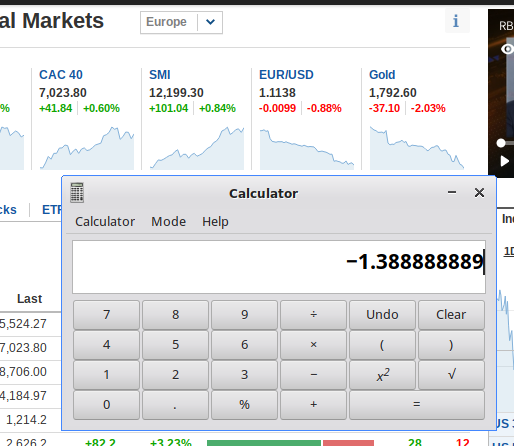The width and height of the screenshot is (514, 446).
Task: Open the Mode menu
Action: (169, 222)
